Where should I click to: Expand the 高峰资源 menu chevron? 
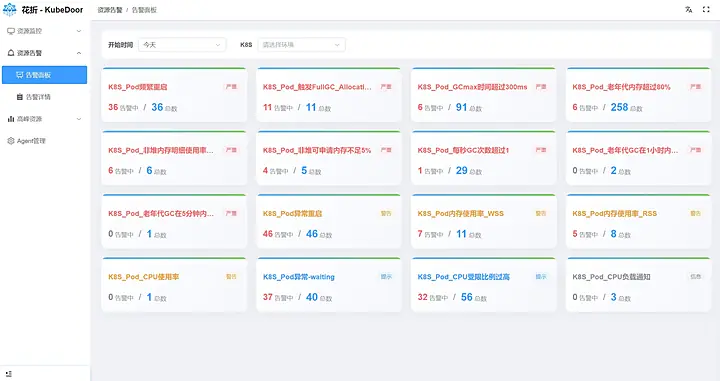[x=79, y=119]
